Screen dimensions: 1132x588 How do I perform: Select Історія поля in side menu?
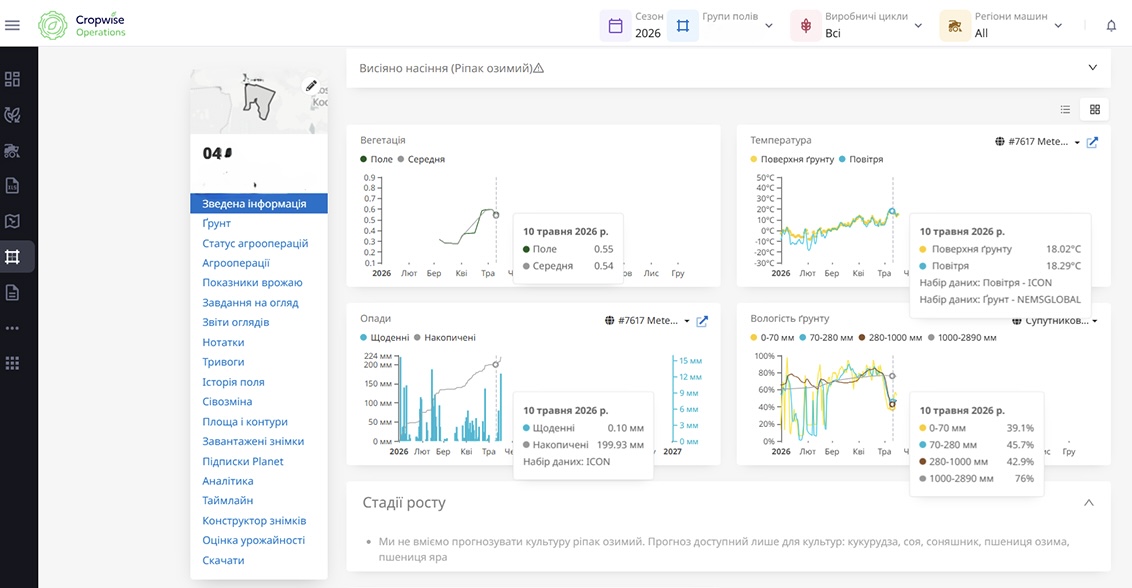pos(233,382)
